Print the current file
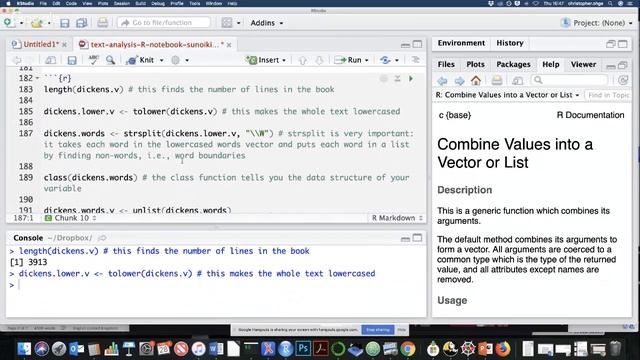This screenshot has height=360, width=640. pyautogui.click(x=102, y=22)
